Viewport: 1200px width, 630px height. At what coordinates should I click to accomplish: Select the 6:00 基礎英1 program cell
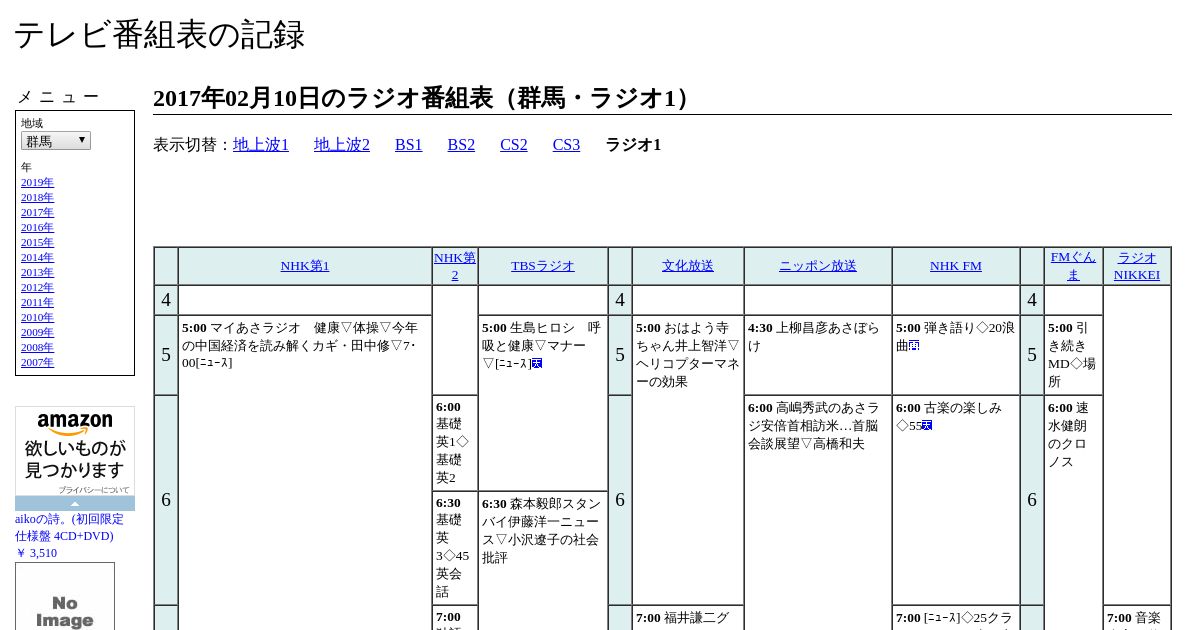pyautogui.click(x=455, y=443)
